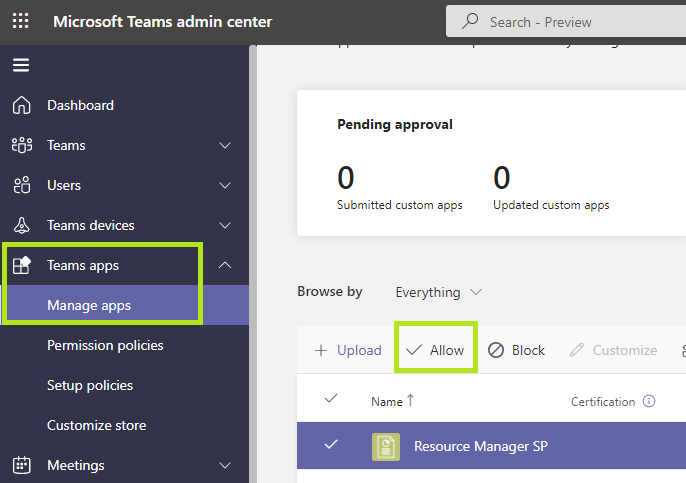Click the Microsoft Teams admin center title

163,21
